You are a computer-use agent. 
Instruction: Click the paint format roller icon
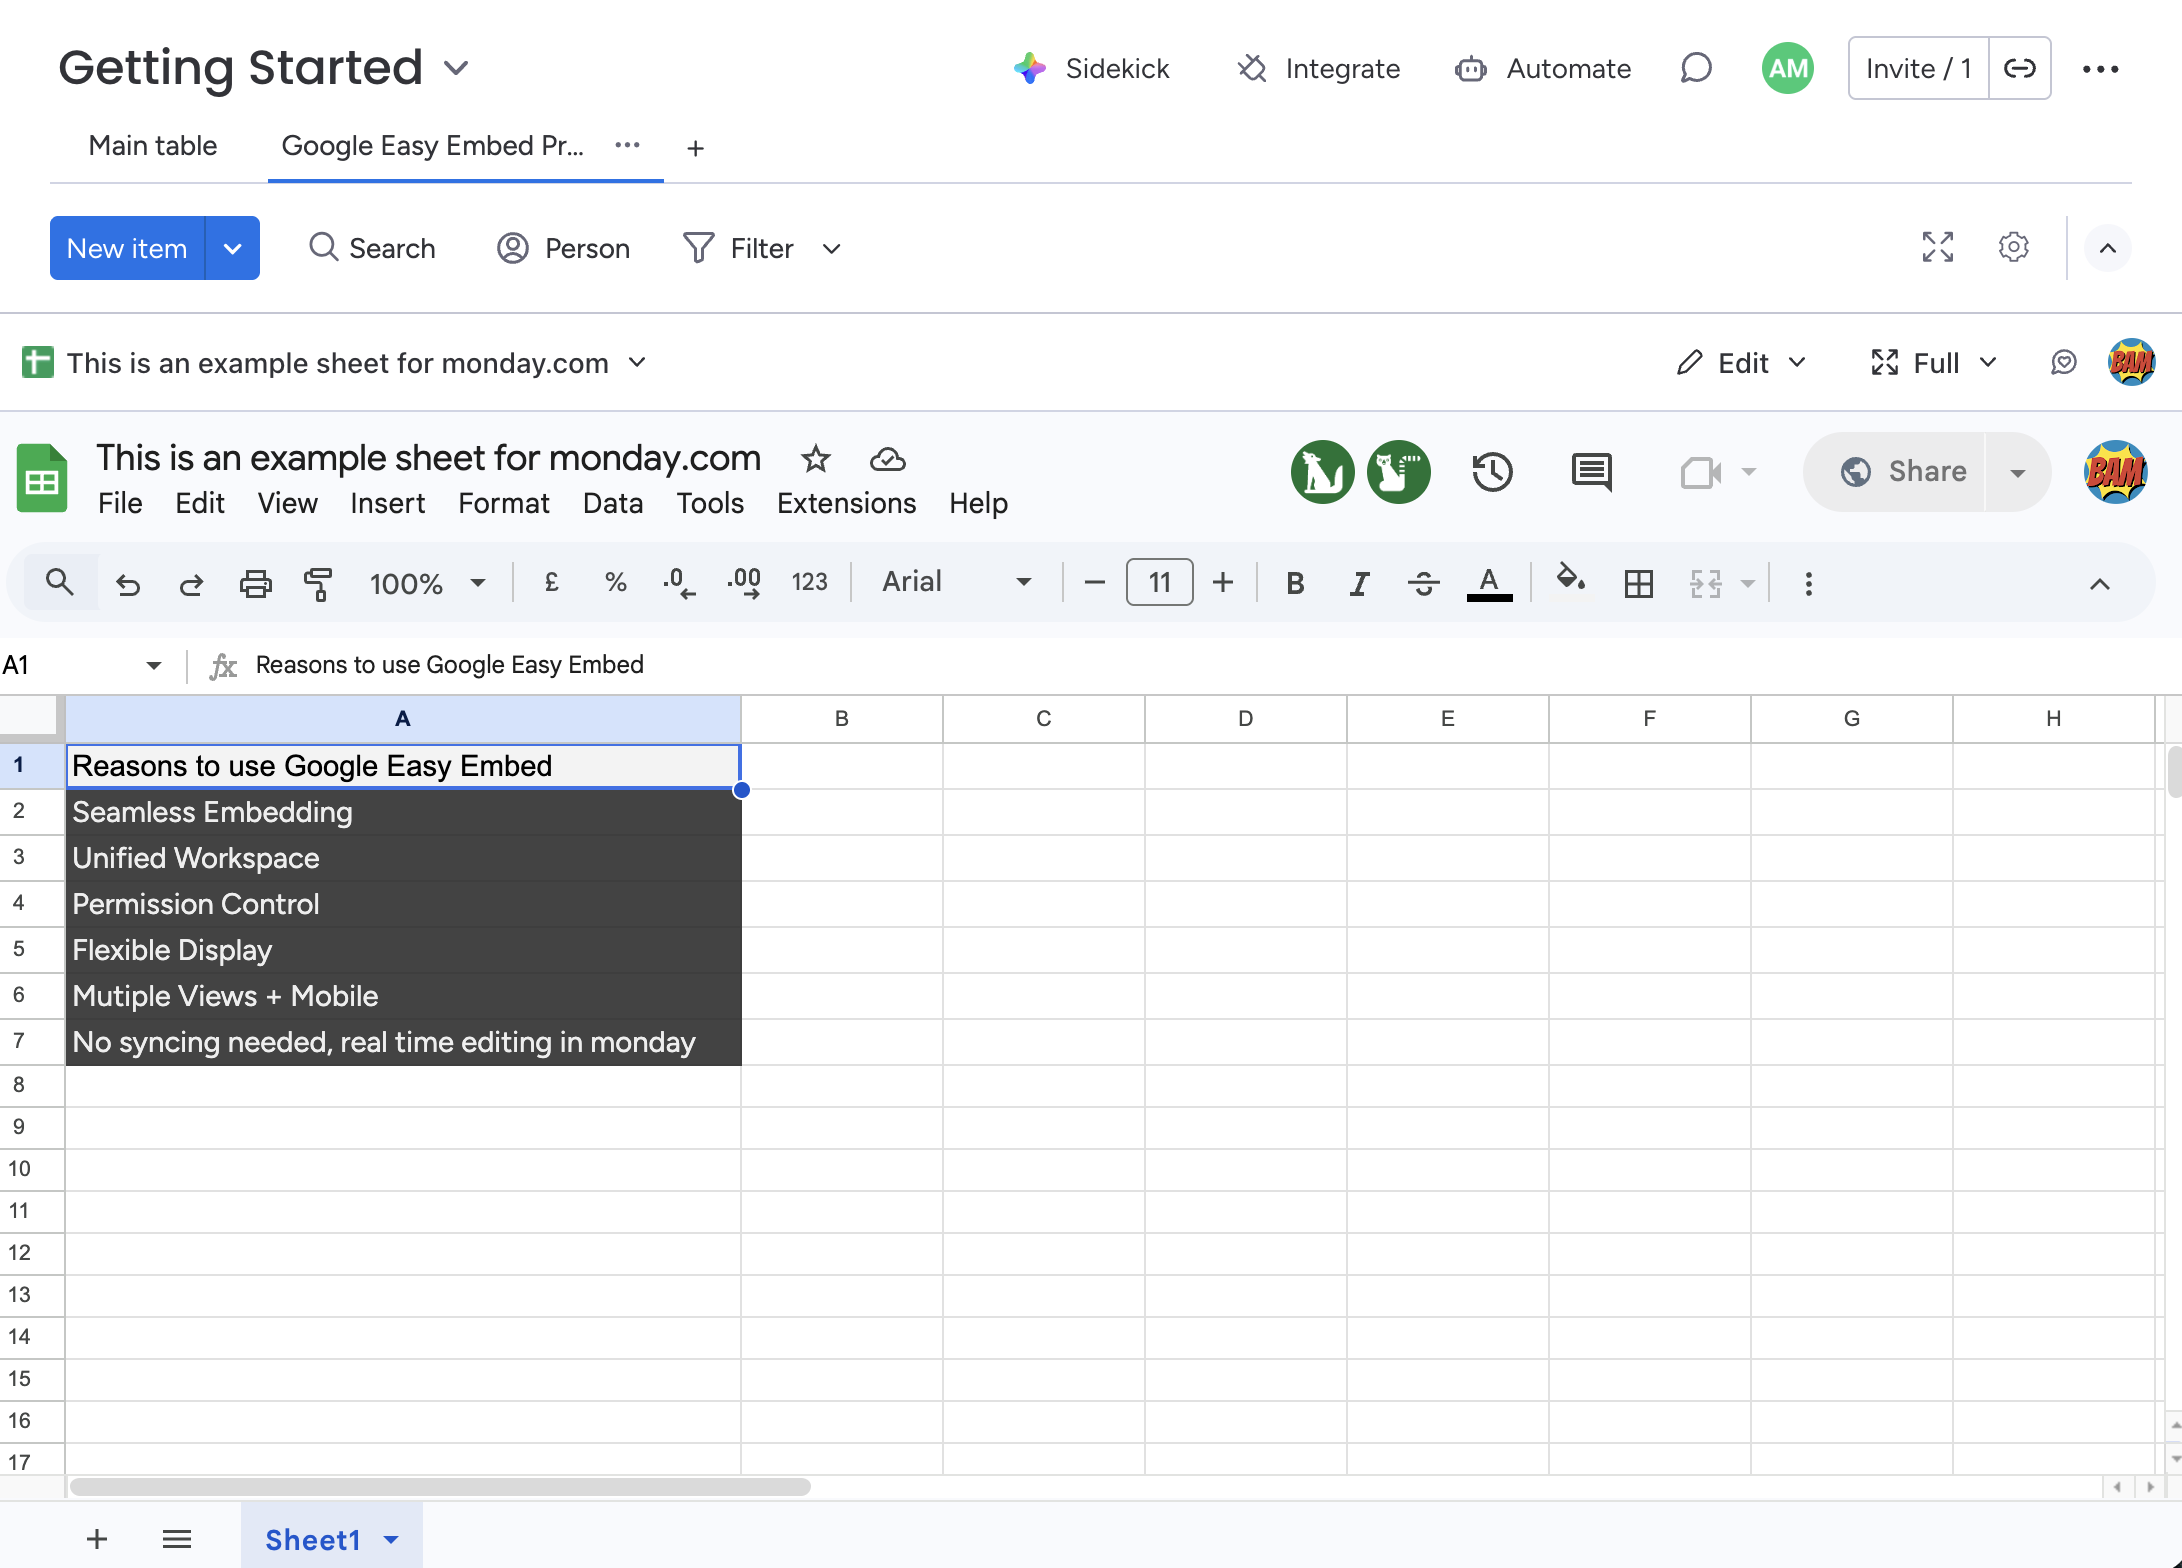click(318, 583)
